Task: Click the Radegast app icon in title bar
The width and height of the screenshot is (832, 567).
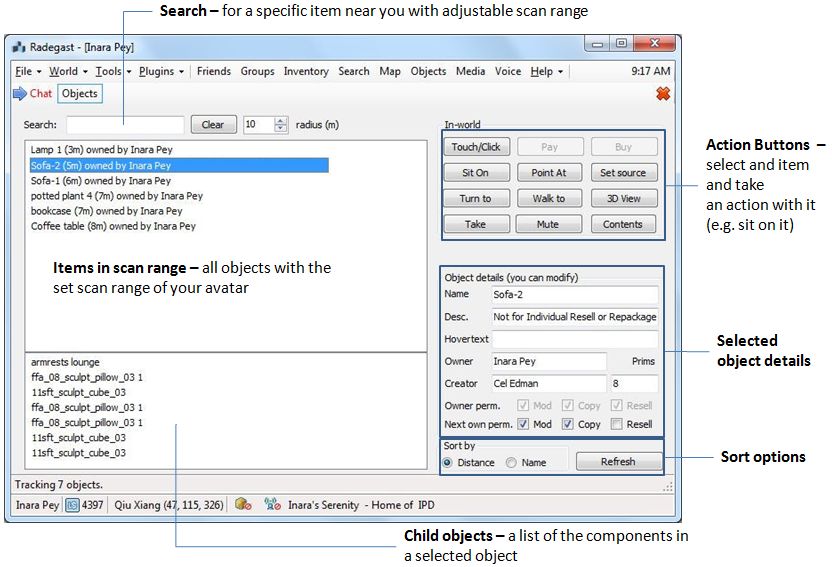Action: pos(19,47)
